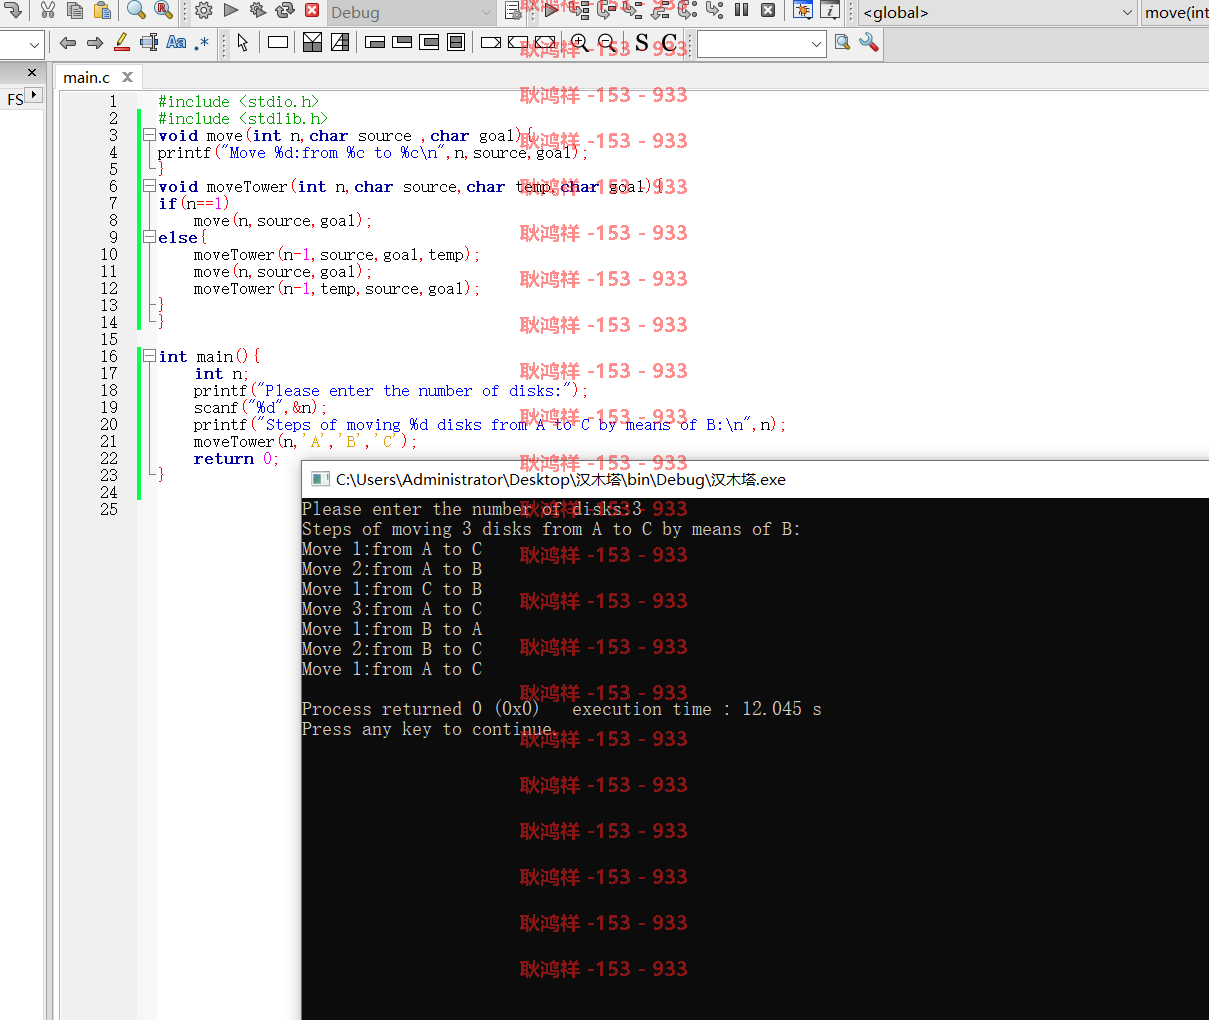This screenshot has width=1209, height=1020.
Task: Click 'Press any key to continue' console text
Action: point(427,729)
